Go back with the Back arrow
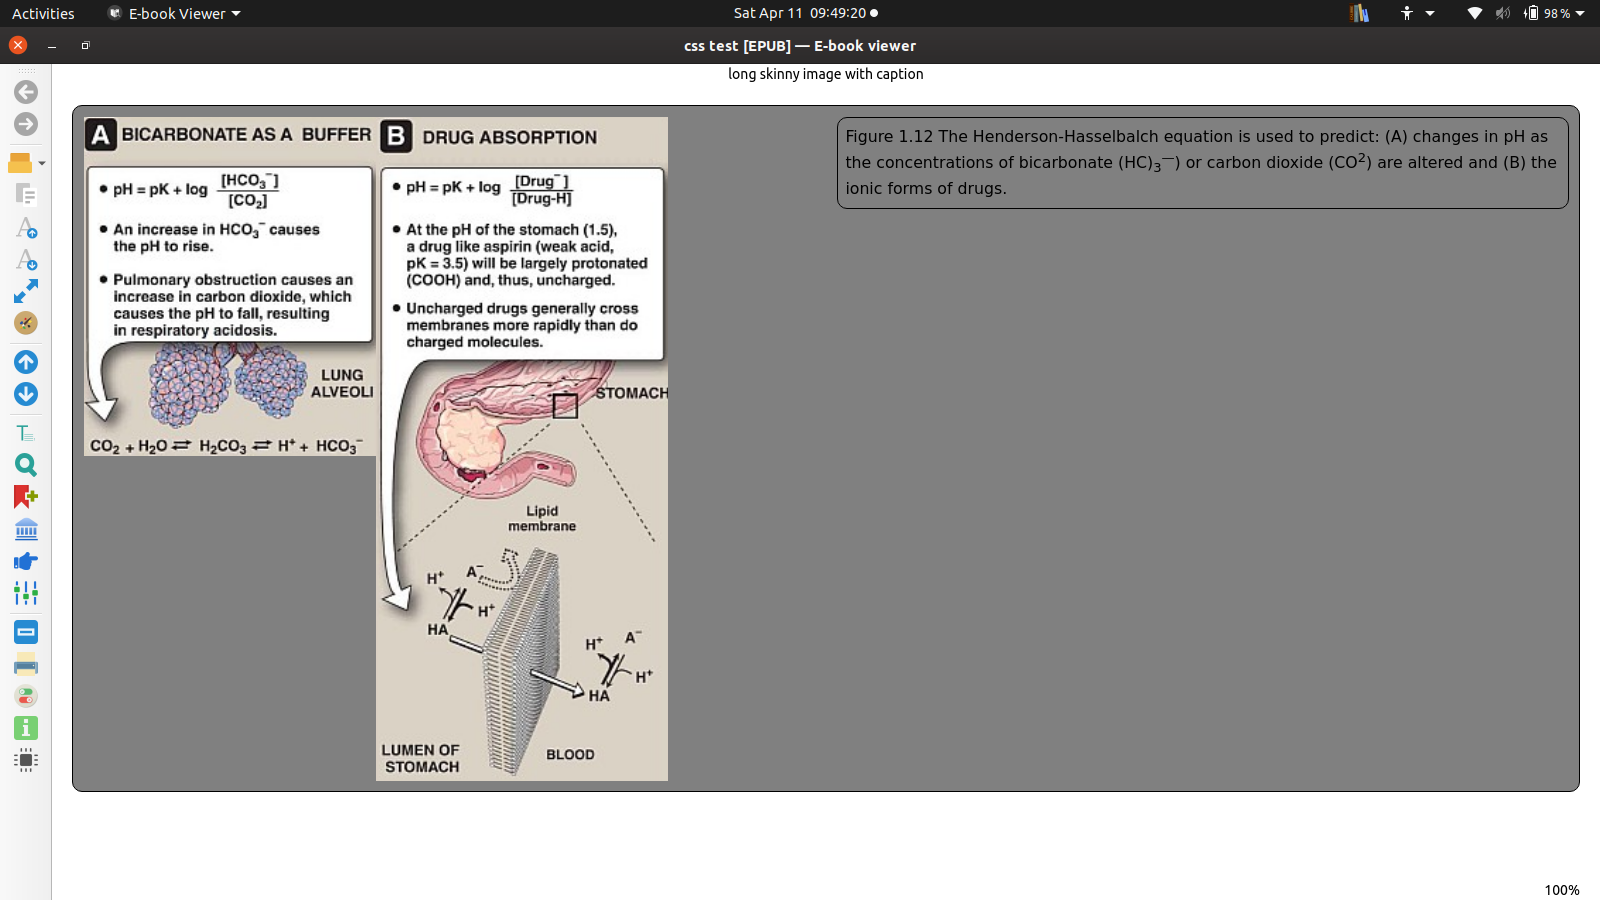 pos(26,92)
